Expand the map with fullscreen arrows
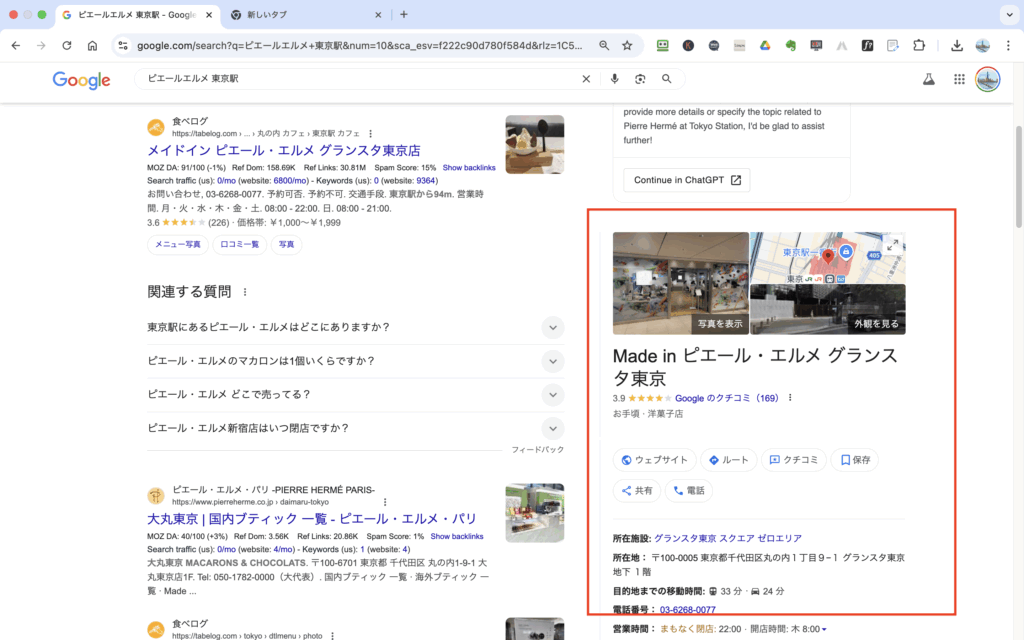This screenshot has width=1024, height=640. [892, 246]
